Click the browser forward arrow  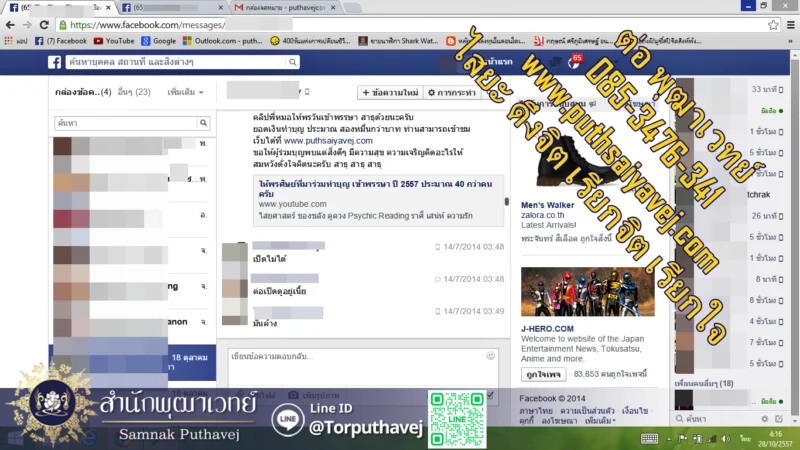27,24
